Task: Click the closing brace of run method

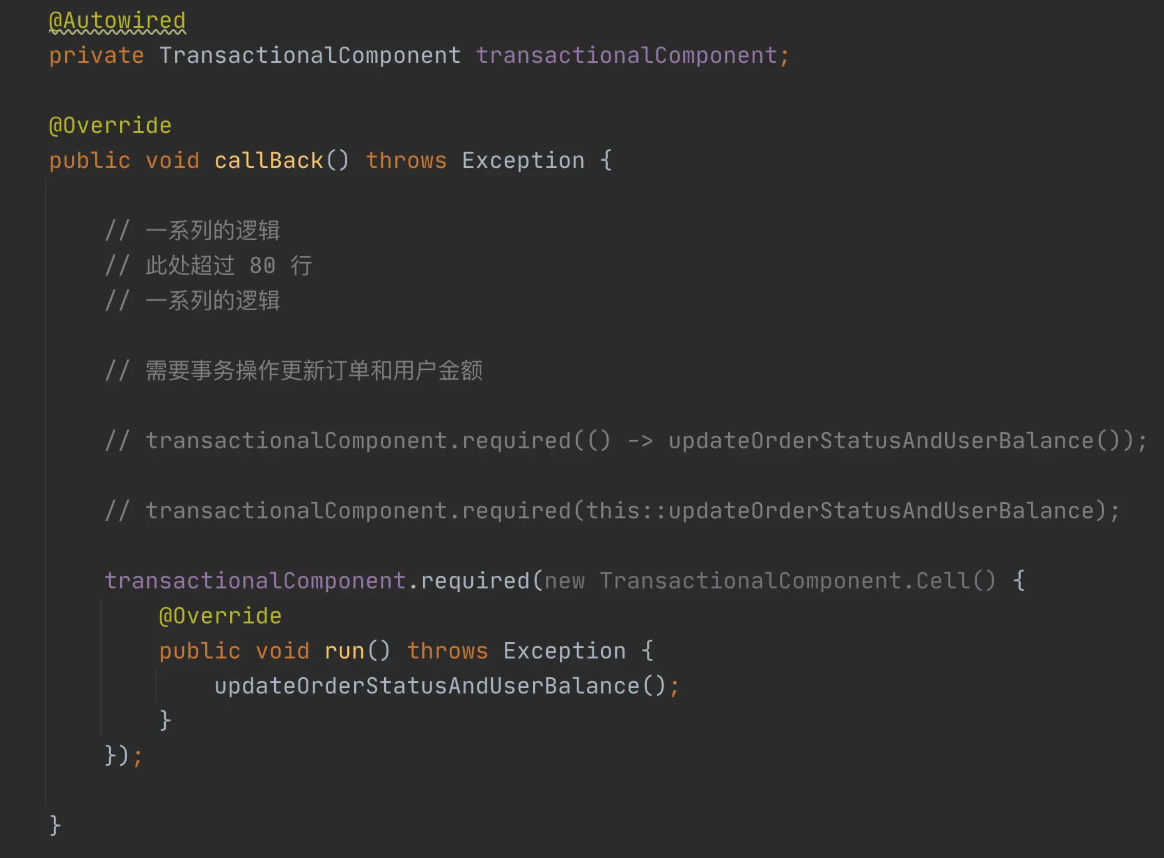Action: click(165, 721)
